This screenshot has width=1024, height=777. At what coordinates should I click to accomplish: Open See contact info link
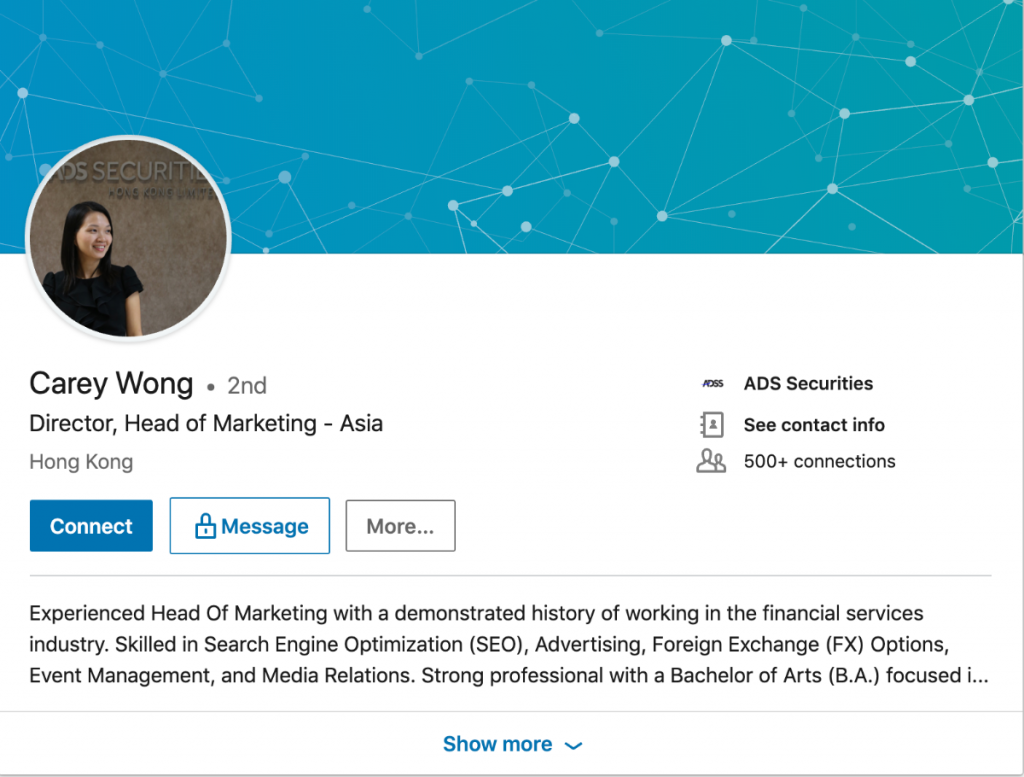[814, 425]
